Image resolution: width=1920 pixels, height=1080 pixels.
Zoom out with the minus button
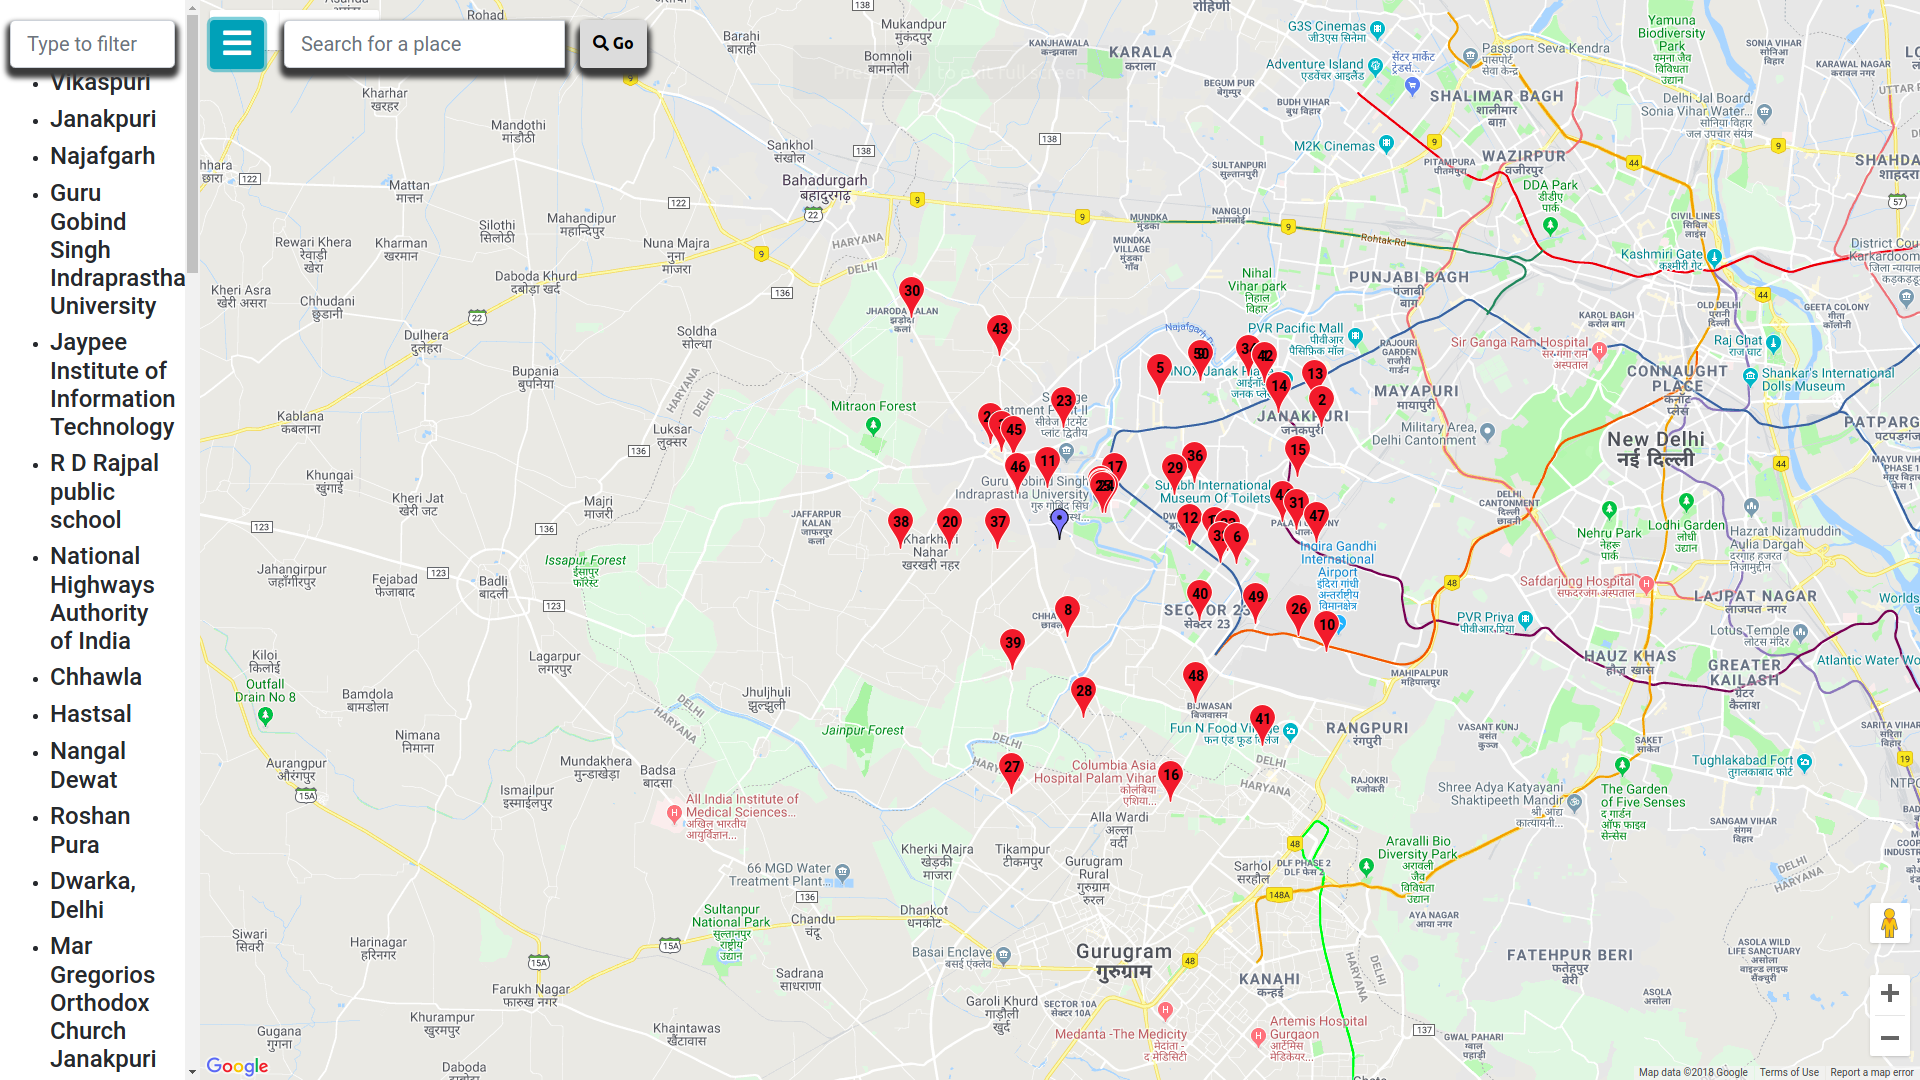pyautogui.click(x=1889, y=1038)
